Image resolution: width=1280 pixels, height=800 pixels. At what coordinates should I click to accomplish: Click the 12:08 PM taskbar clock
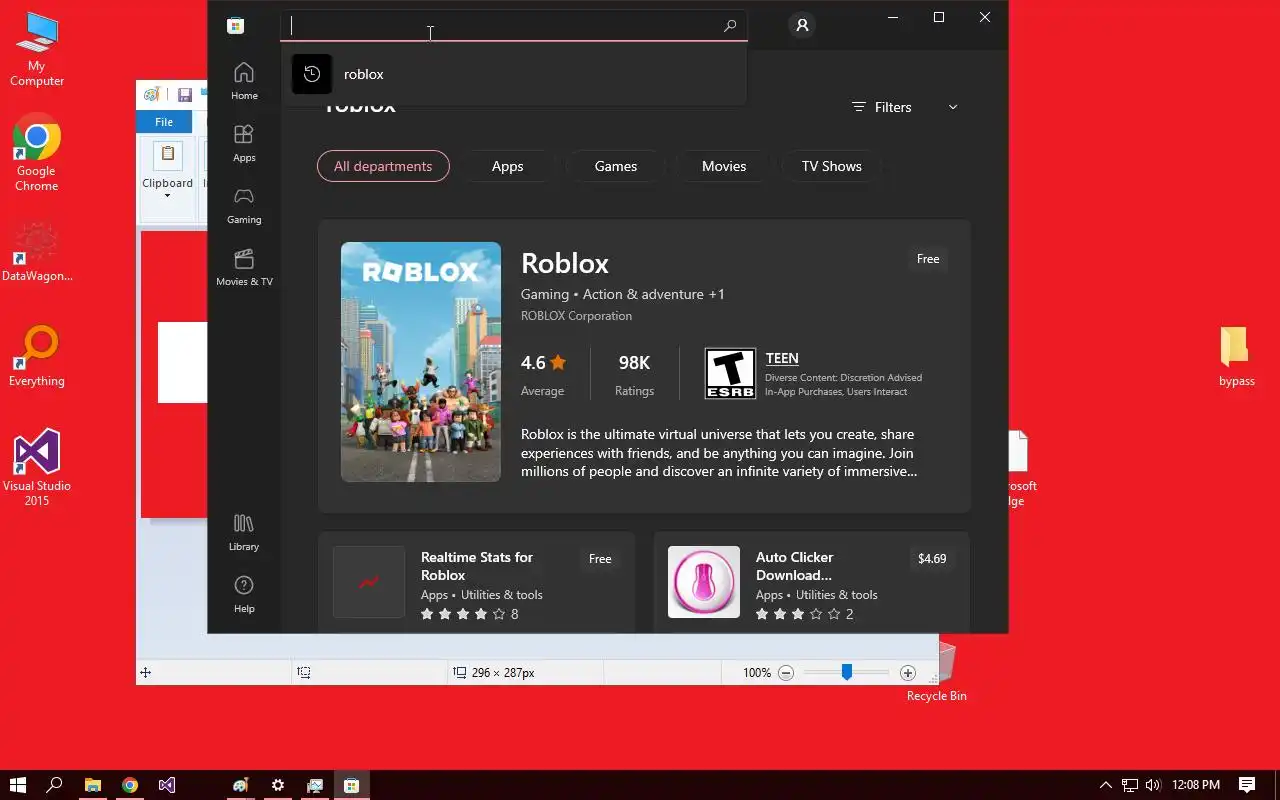1196,785
